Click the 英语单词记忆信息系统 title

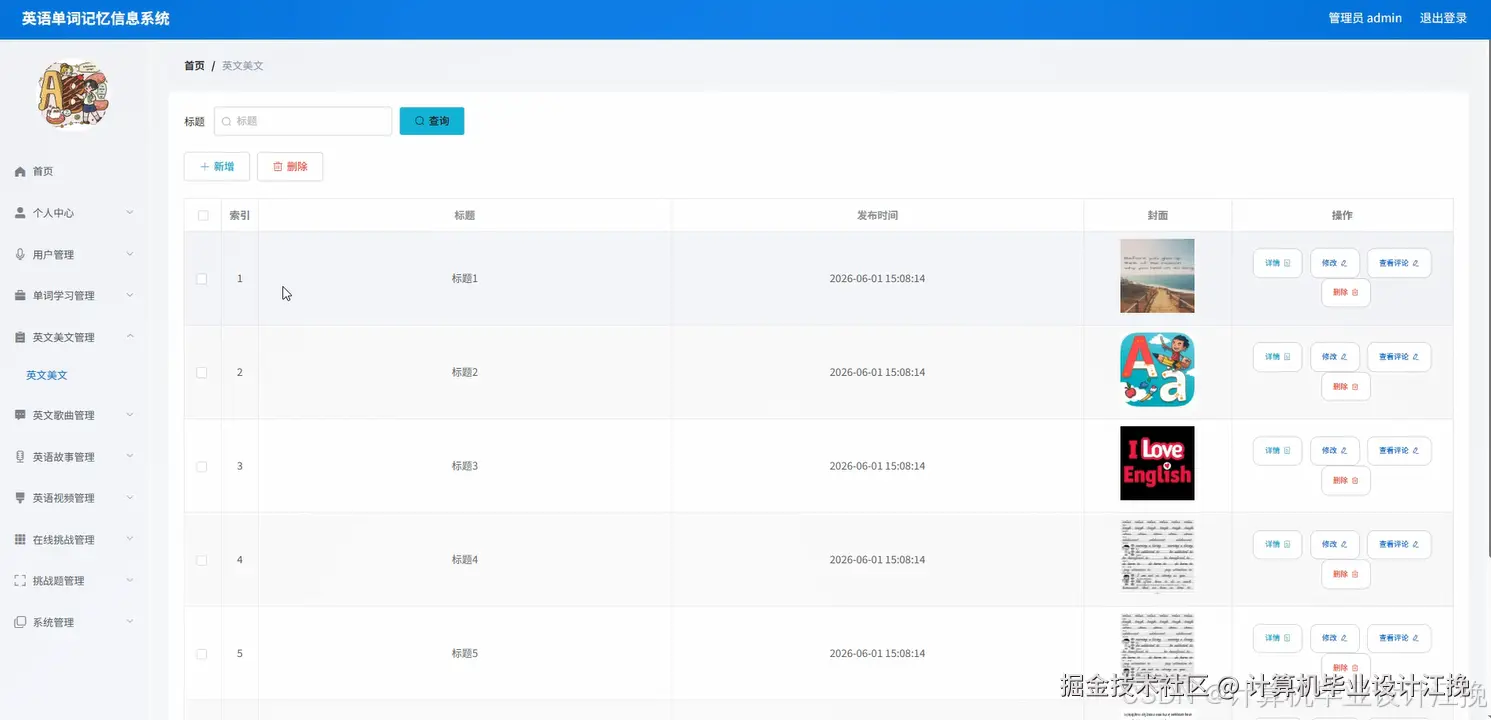96,18
